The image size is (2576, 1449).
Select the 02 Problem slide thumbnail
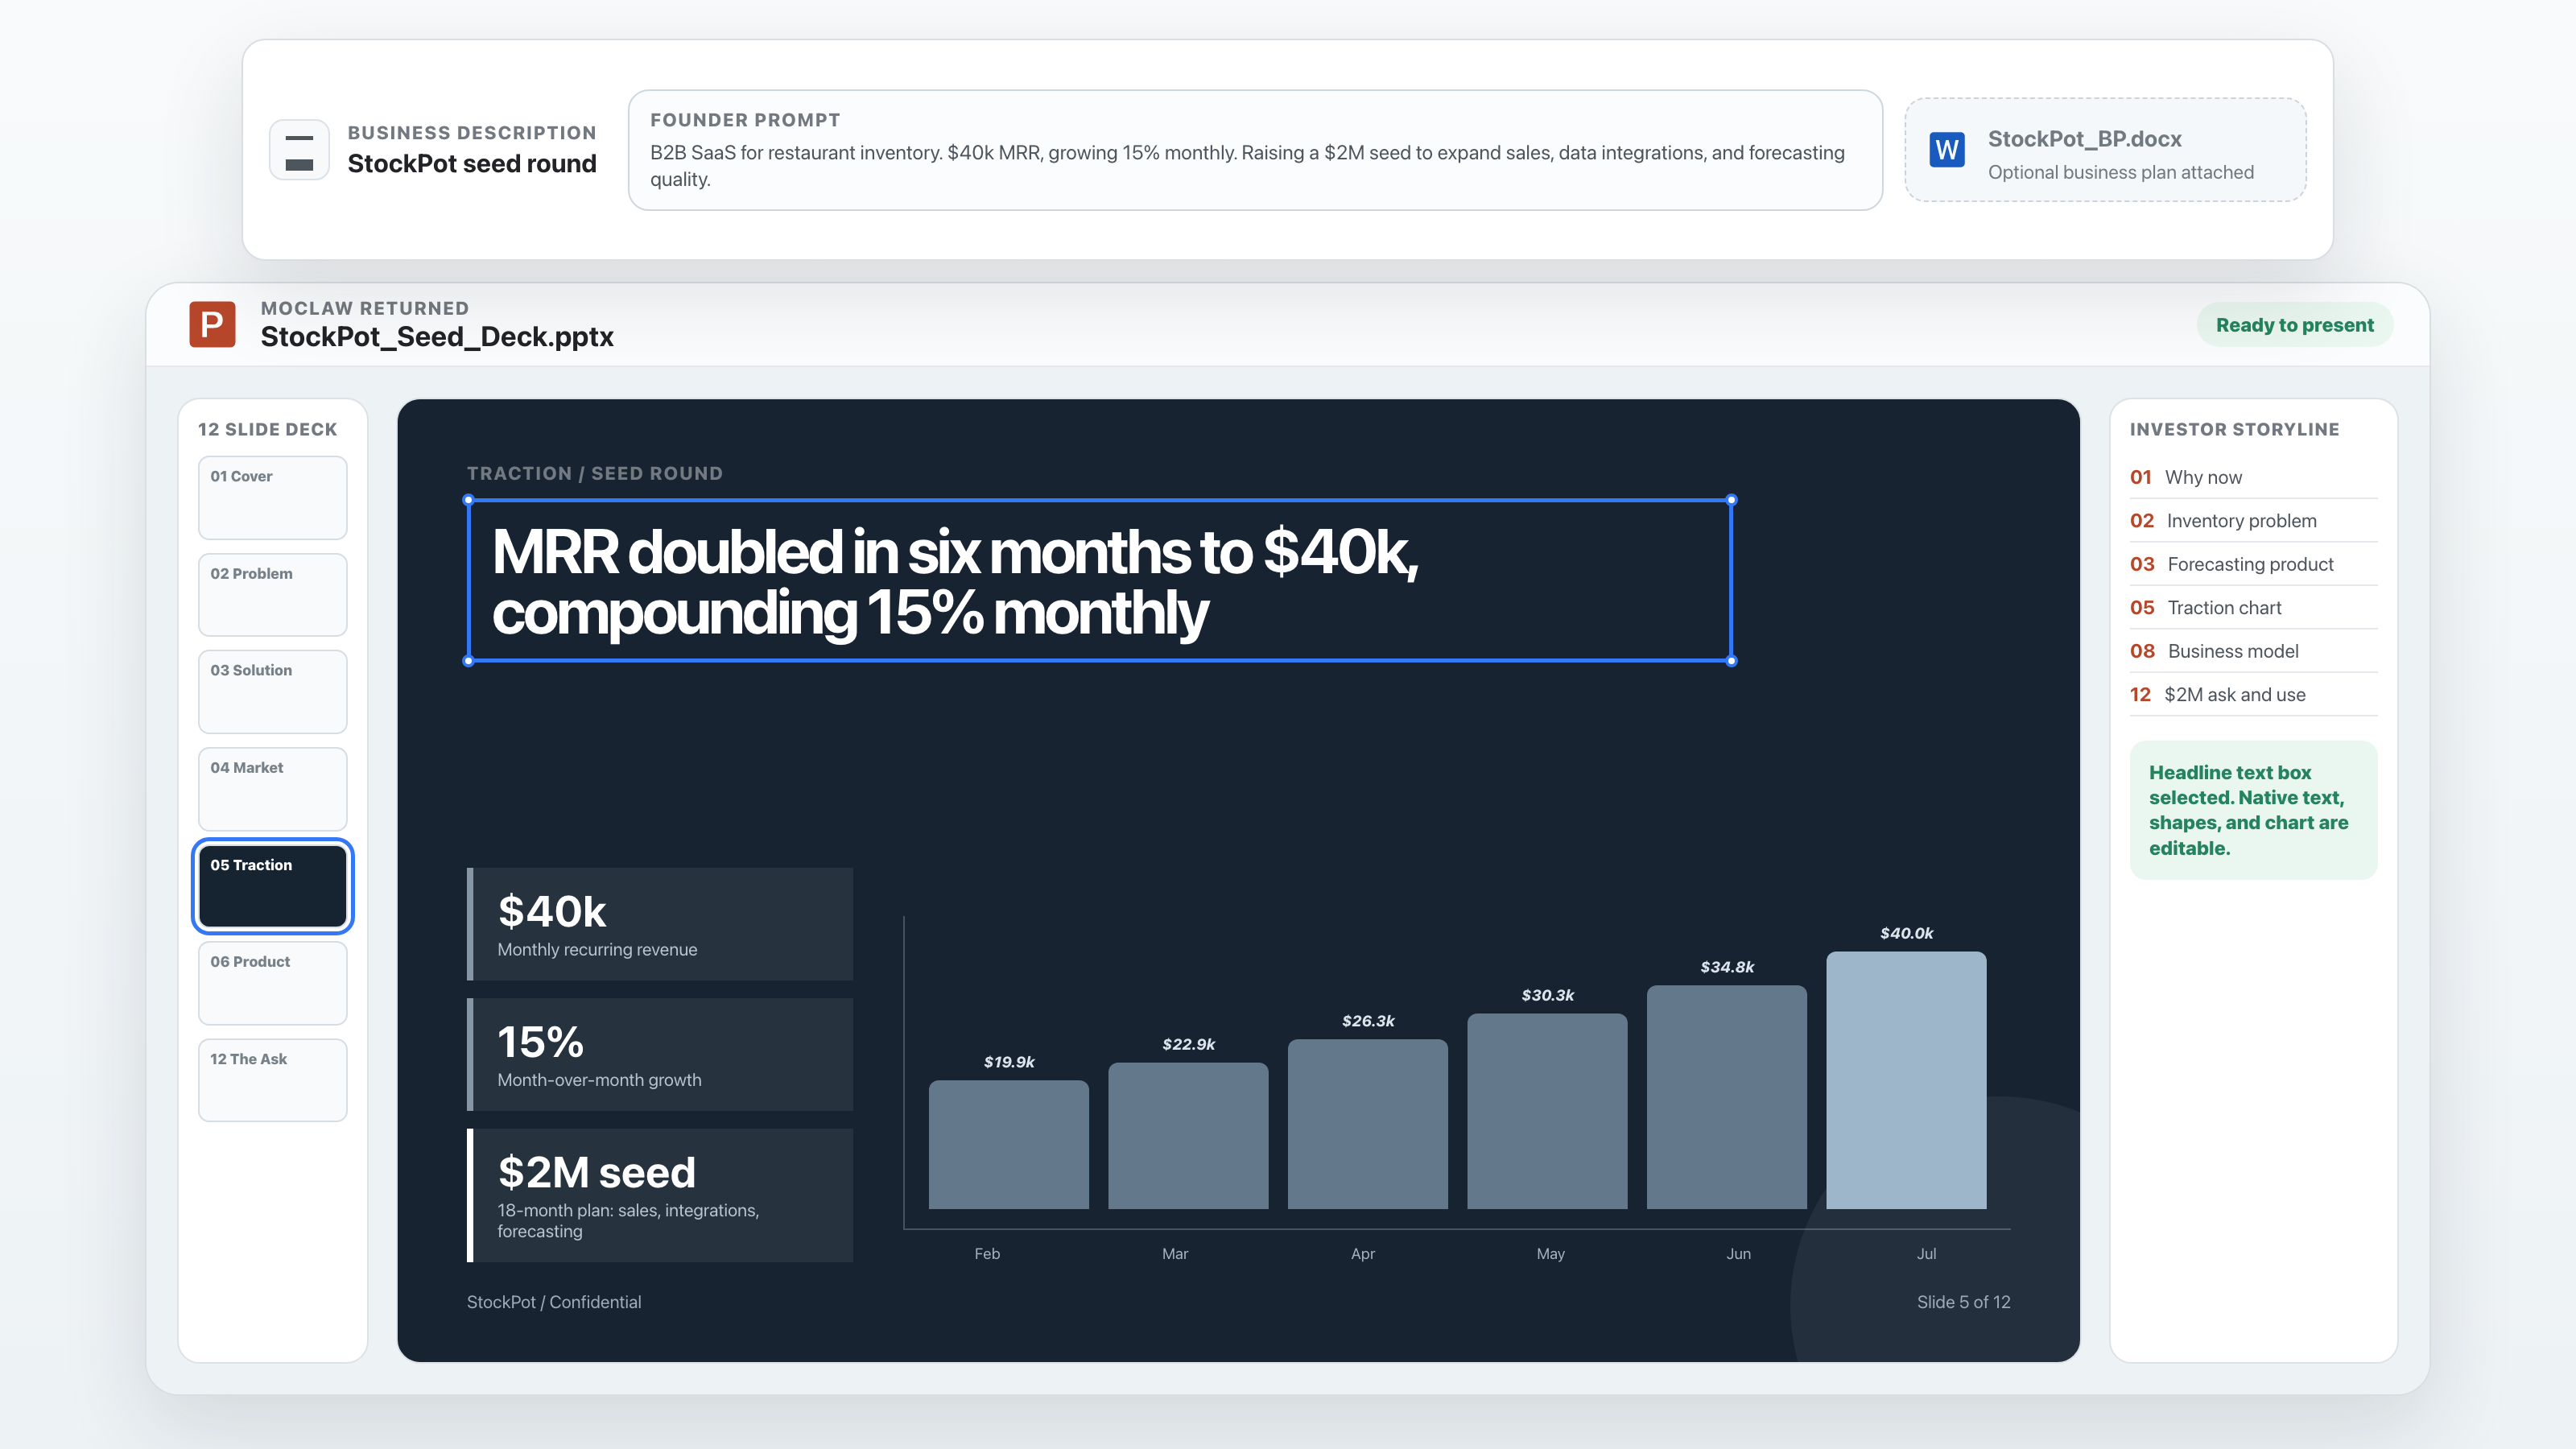[x=273, y=595]
